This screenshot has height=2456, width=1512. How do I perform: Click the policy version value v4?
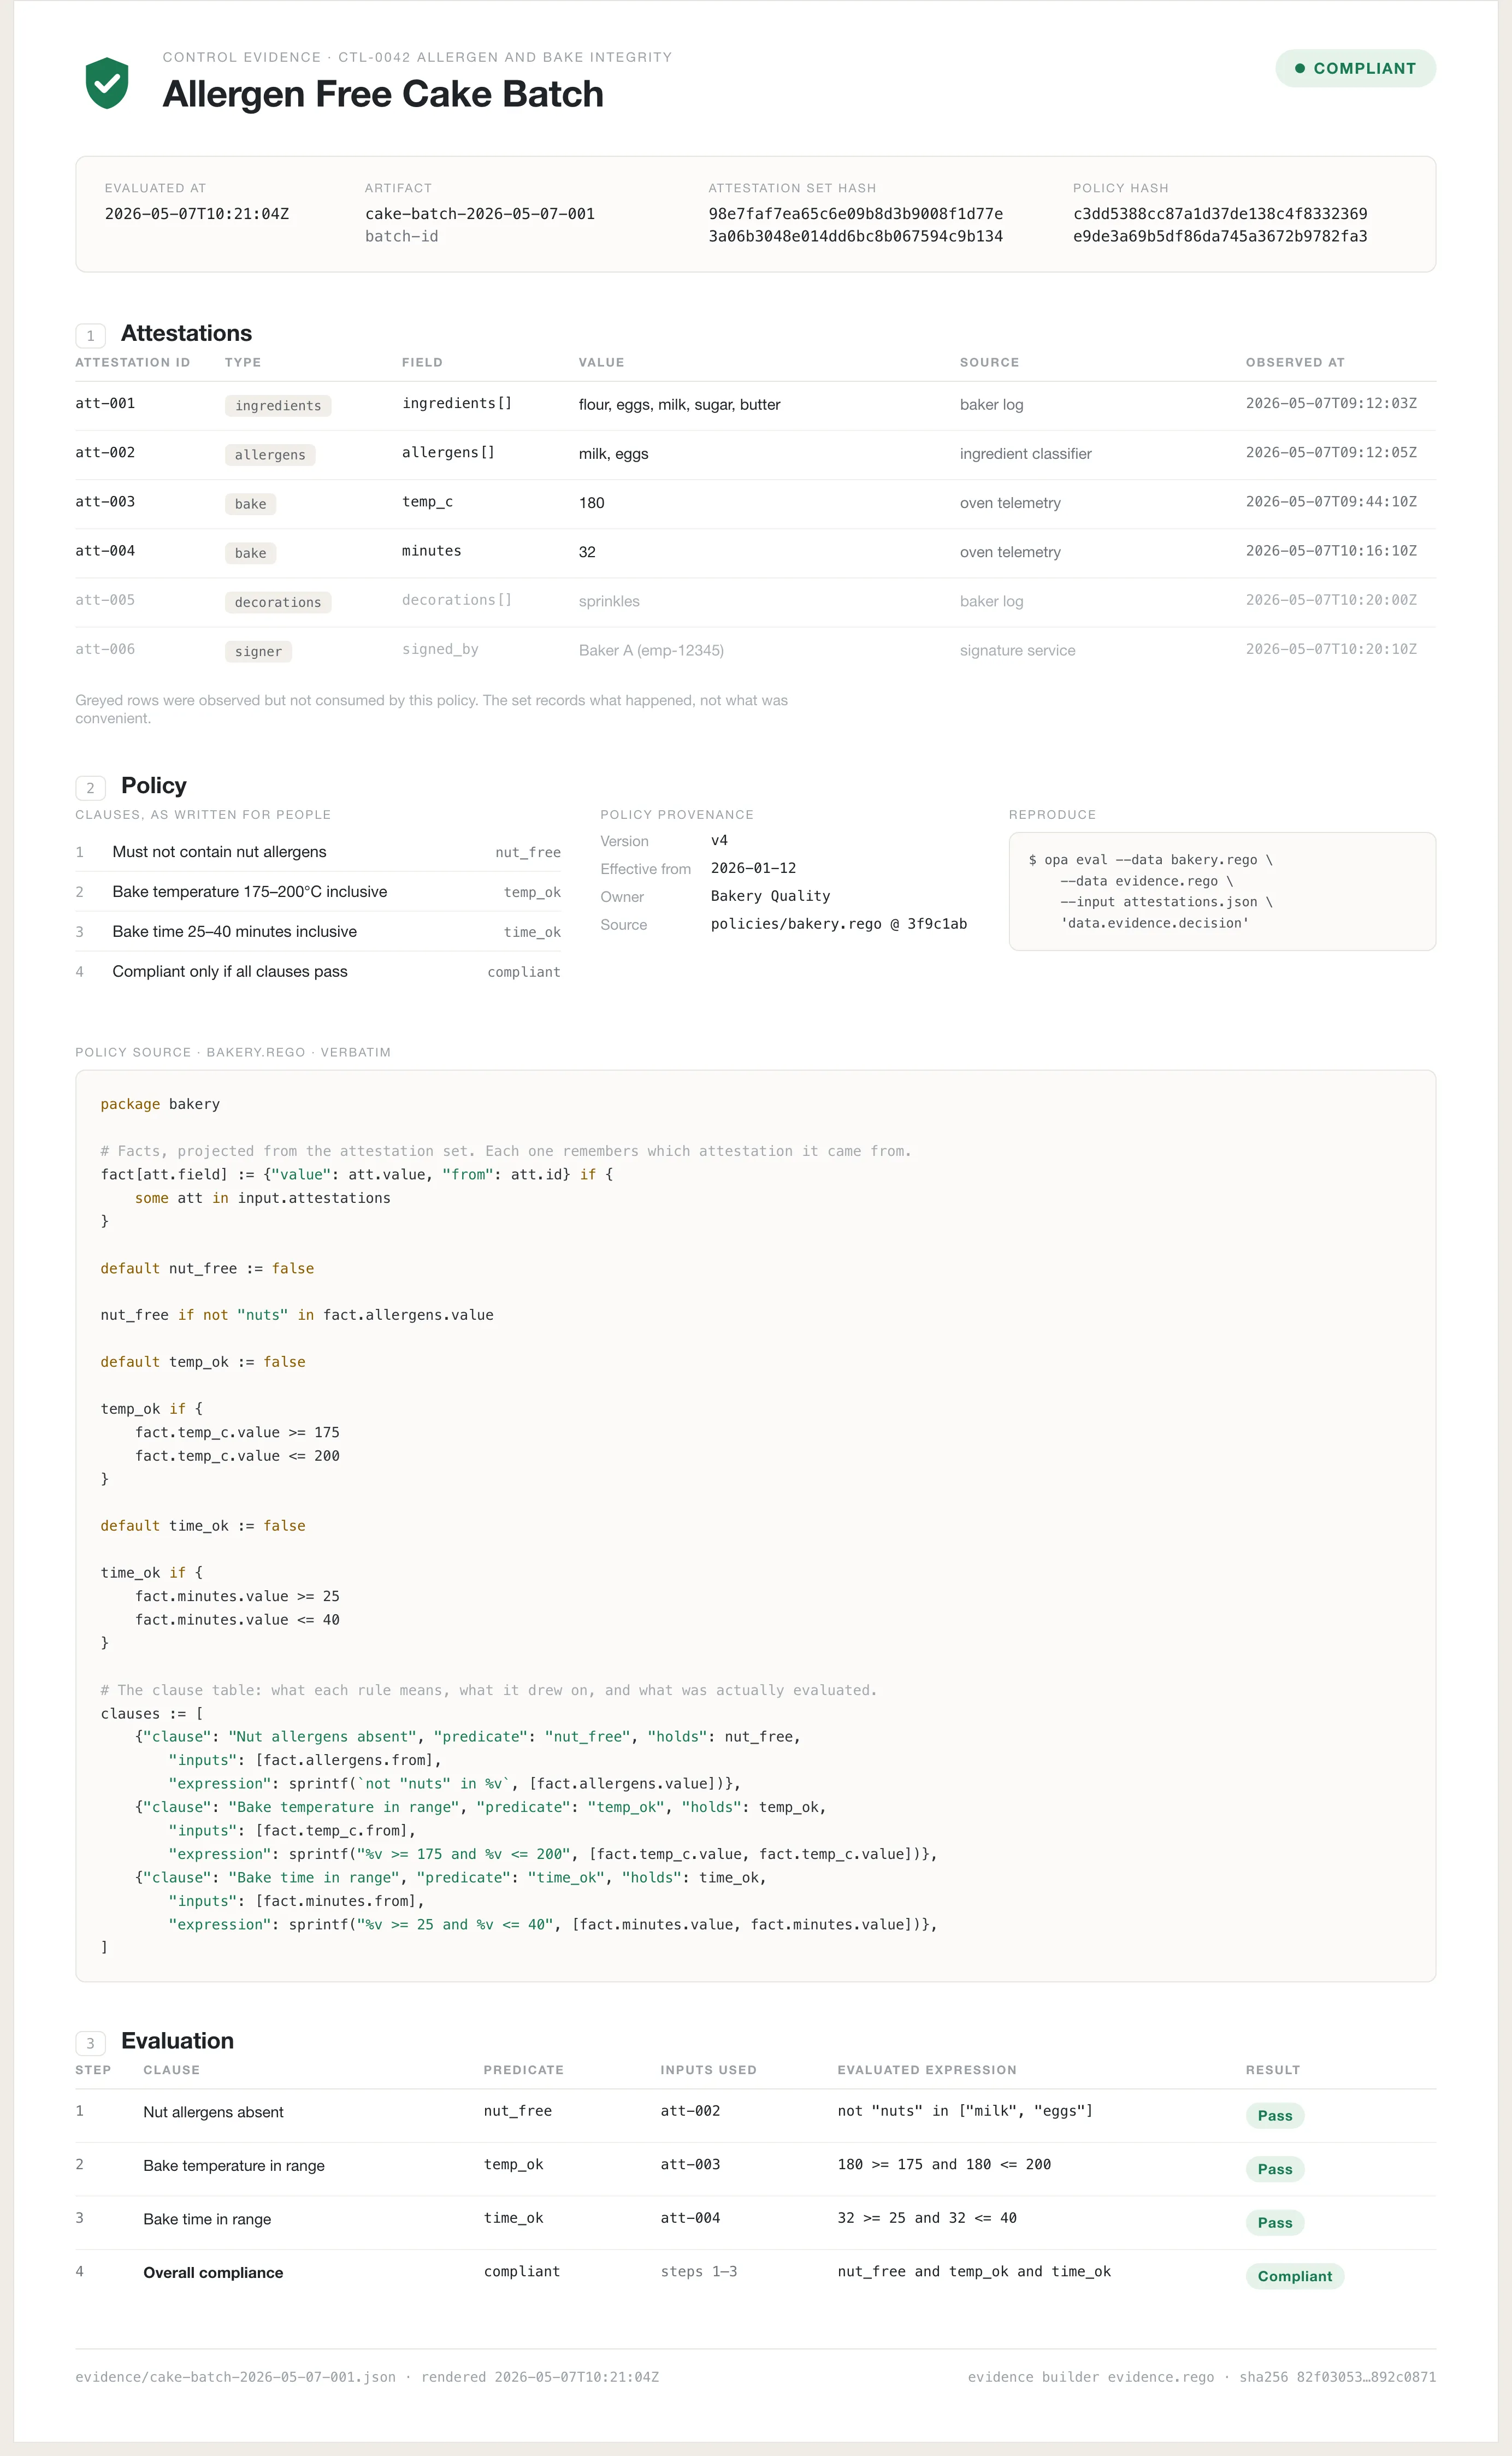719,840
